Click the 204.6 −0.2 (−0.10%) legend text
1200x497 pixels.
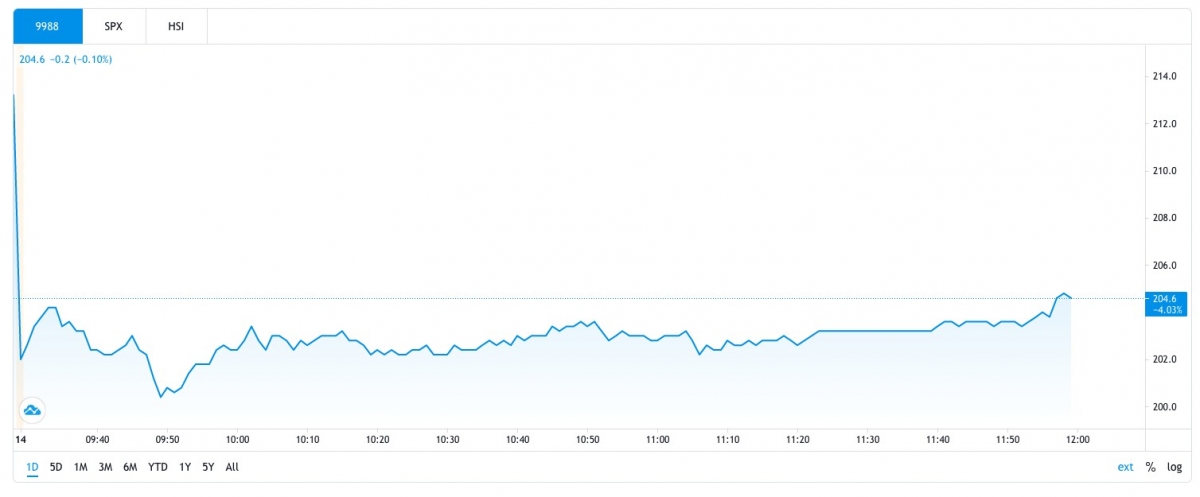point(66,59)
